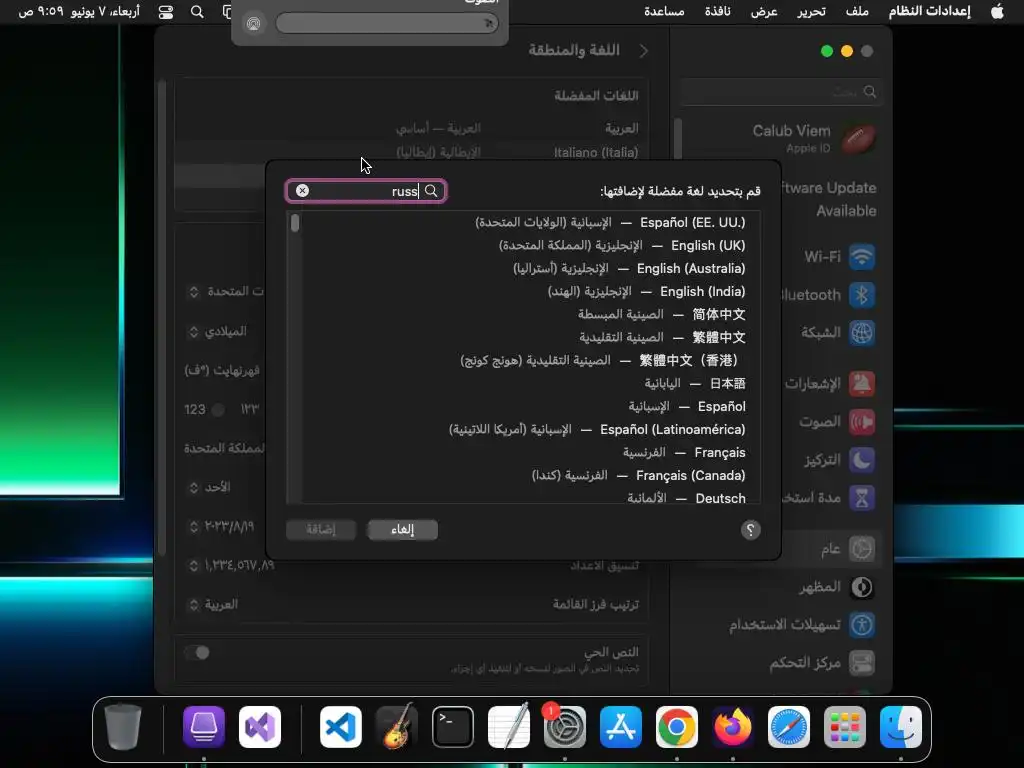The image size is (1024, 768).
Task: Launch Visual Studio Code from dock
Action: point(341,727)
